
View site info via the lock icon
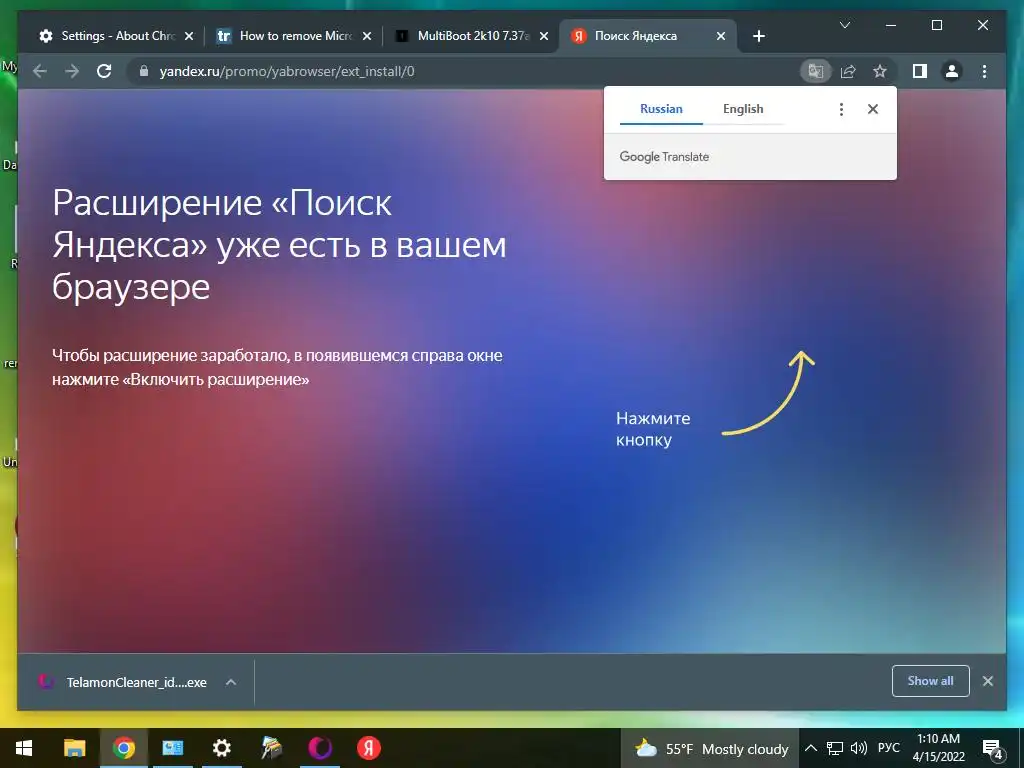coord(144,71)
